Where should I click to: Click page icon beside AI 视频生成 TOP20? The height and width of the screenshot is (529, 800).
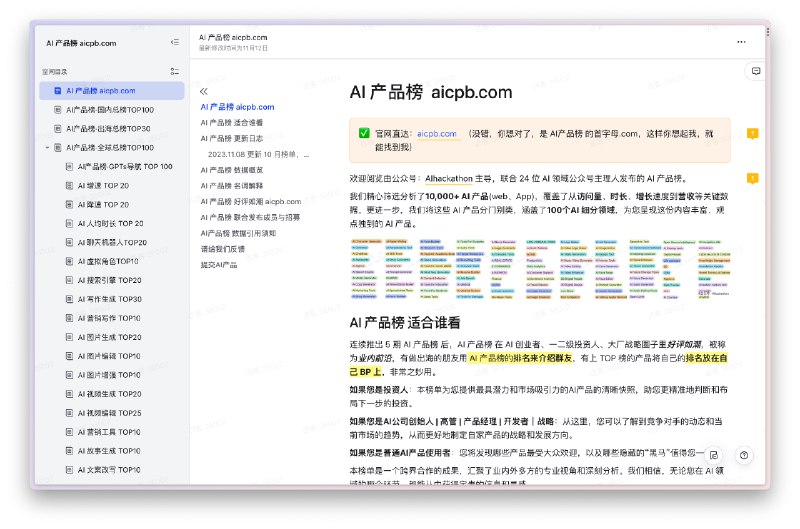[x=69, y=394]
